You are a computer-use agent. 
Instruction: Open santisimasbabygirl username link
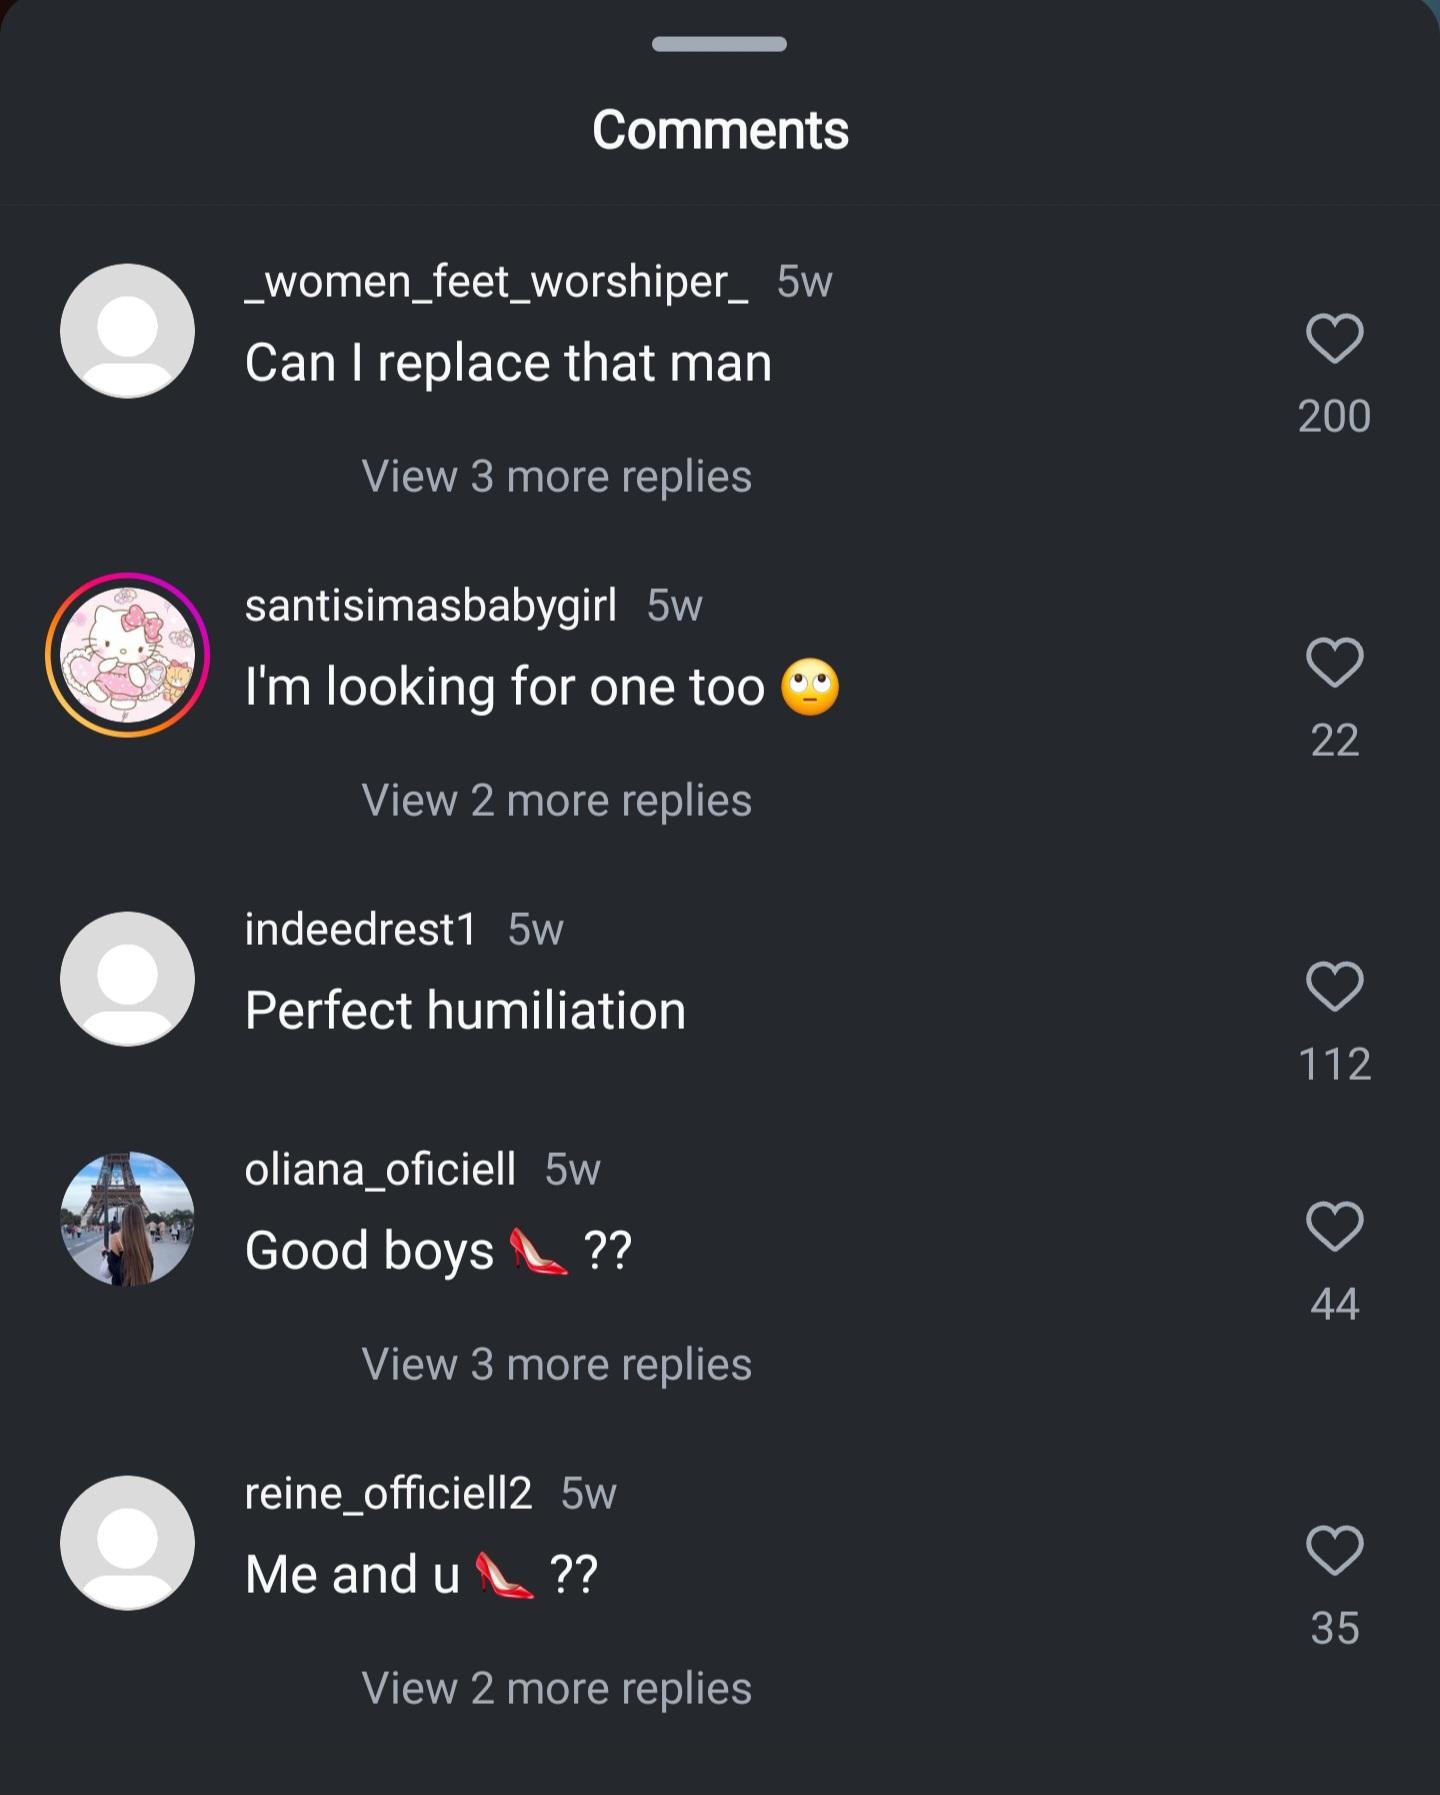point(431,606)
